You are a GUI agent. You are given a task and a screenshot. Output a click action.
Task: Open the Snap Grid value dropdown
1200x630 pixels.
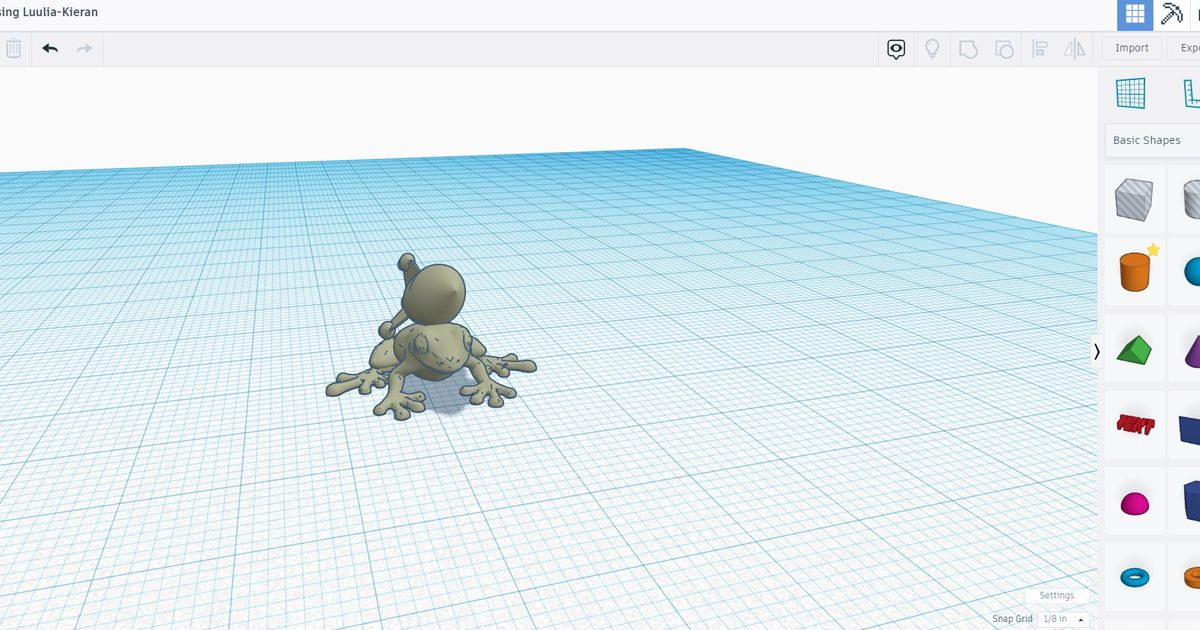coord(1062,618)
